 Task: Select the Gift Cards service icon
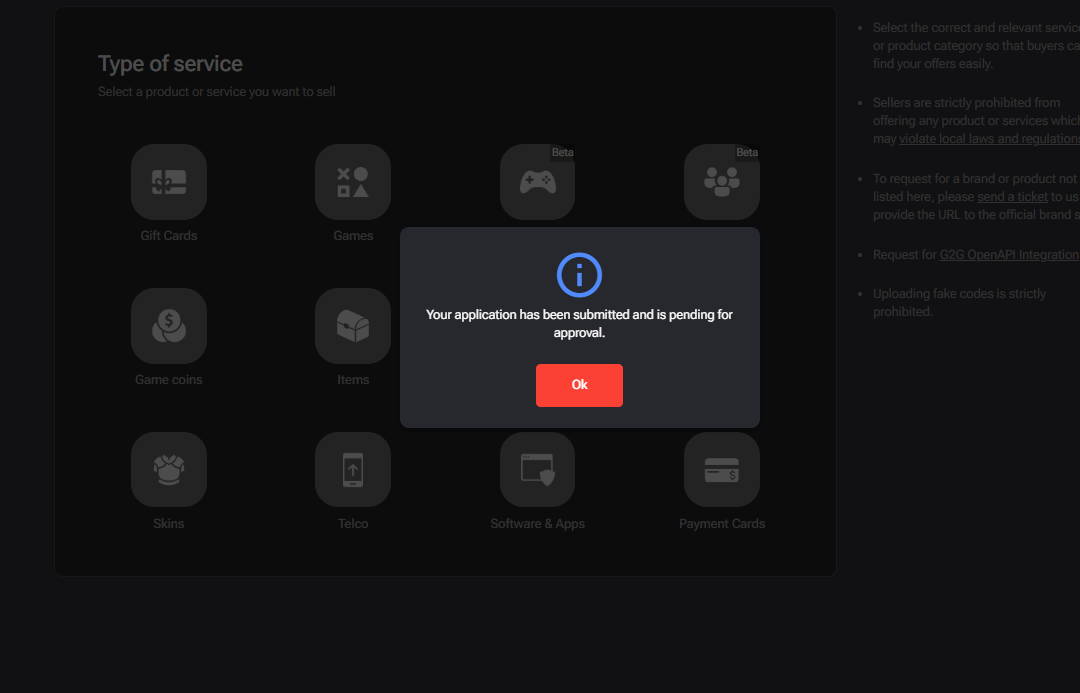(x=169, y=182)
